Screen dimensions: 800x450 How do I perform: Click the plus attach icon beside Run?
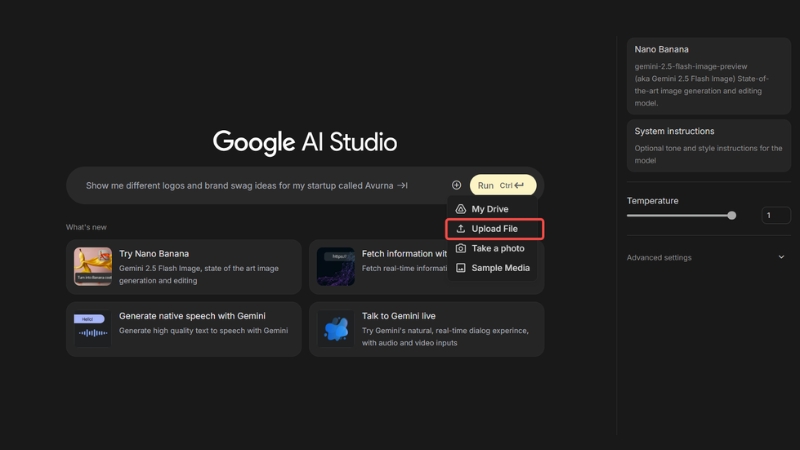(x=456, y=185)
